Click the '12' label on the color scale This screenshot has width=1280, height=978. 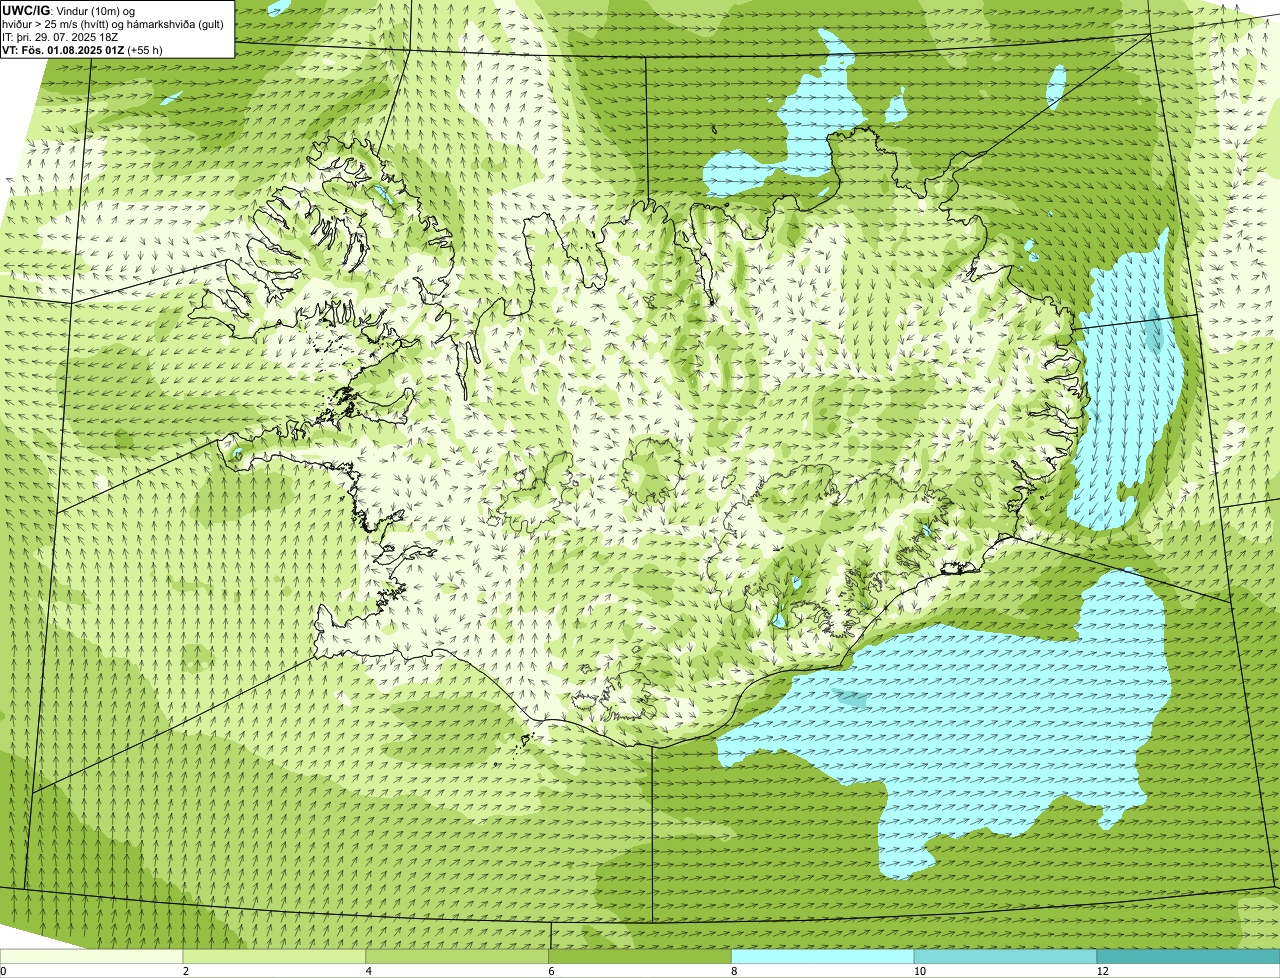tap(1102, 971)
